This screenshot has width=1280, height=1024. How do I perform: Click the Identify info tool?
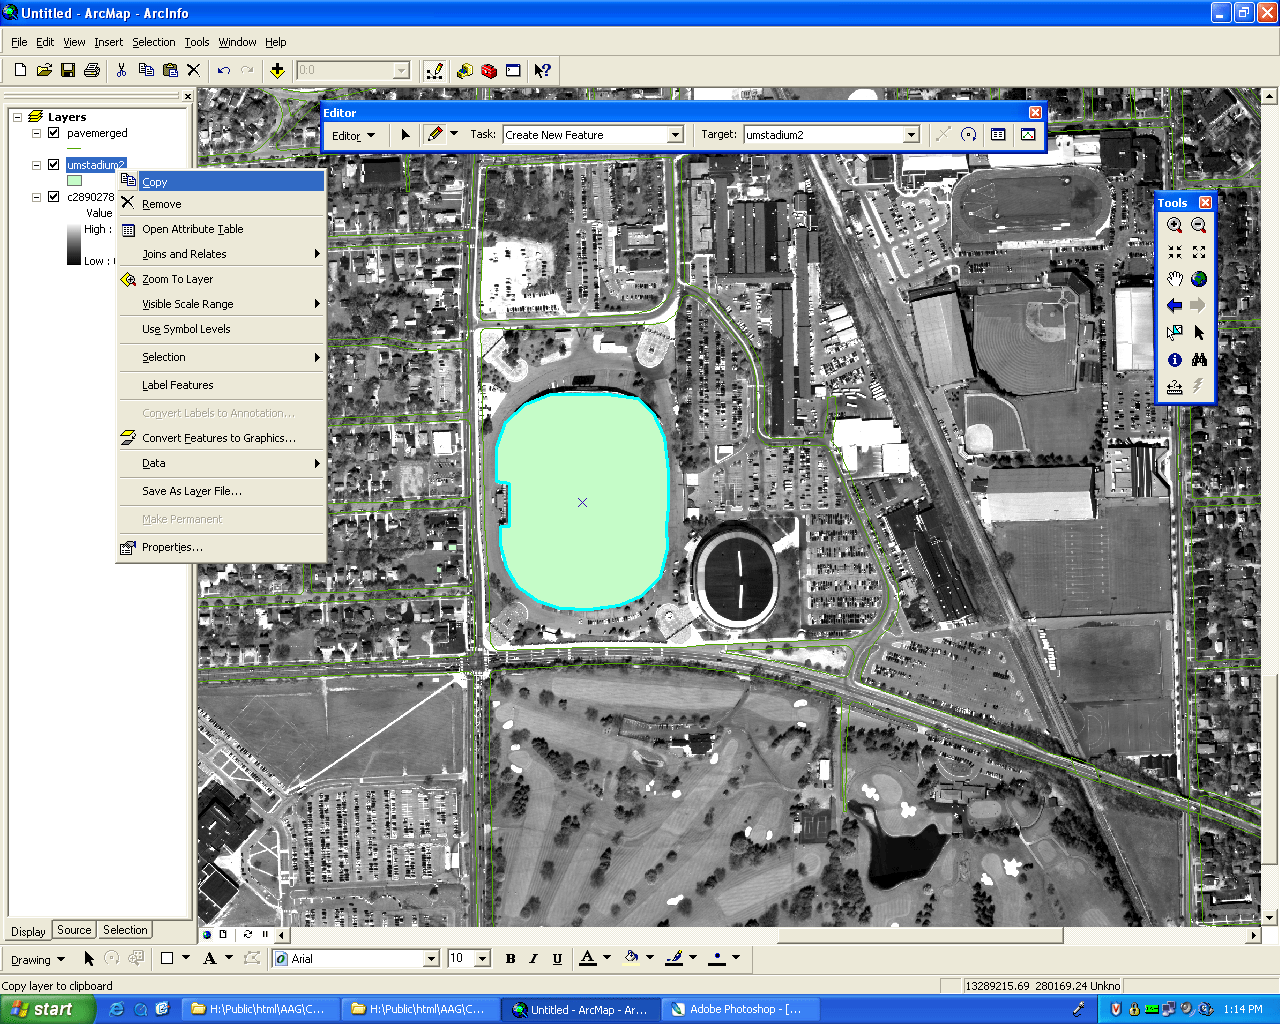tap(1174, 360)
